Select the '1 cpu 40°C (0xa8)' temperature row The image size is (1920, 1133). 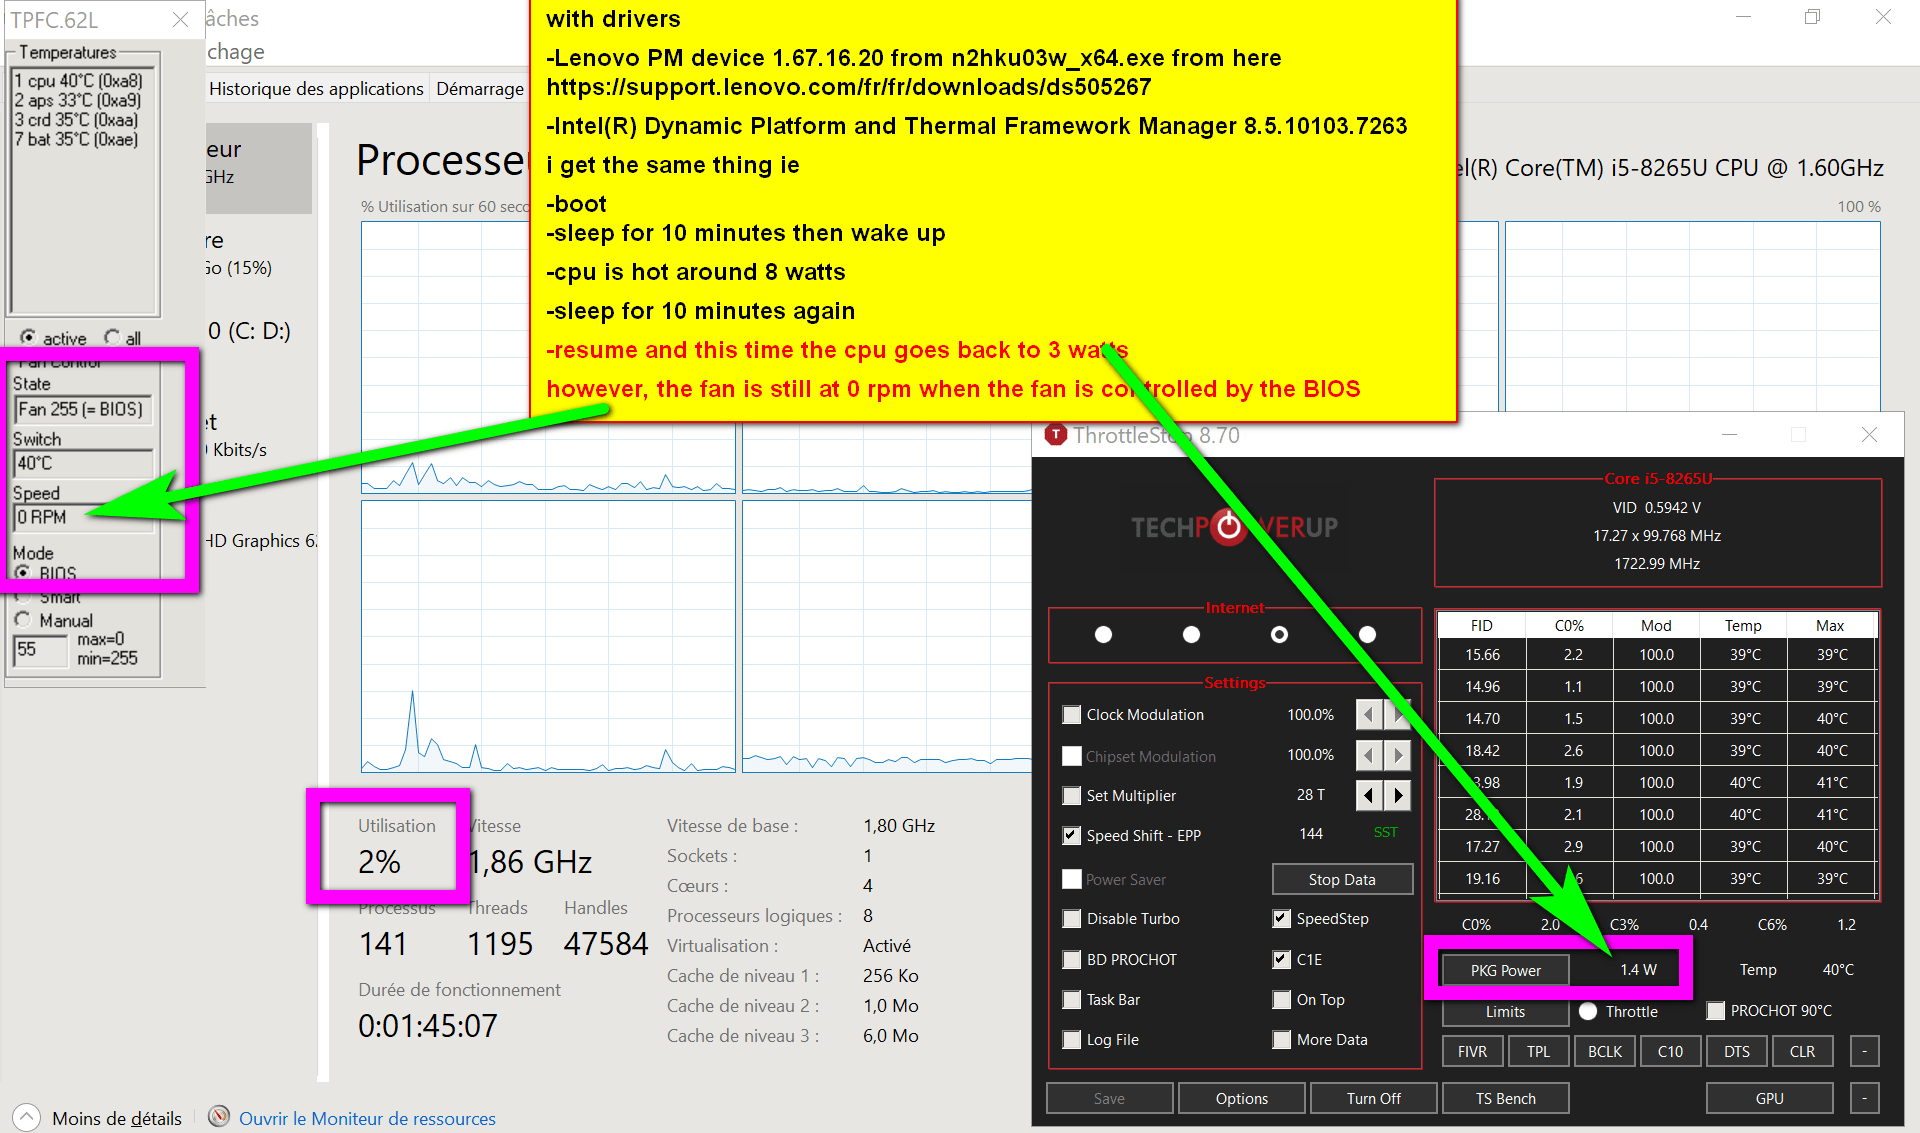78,80
